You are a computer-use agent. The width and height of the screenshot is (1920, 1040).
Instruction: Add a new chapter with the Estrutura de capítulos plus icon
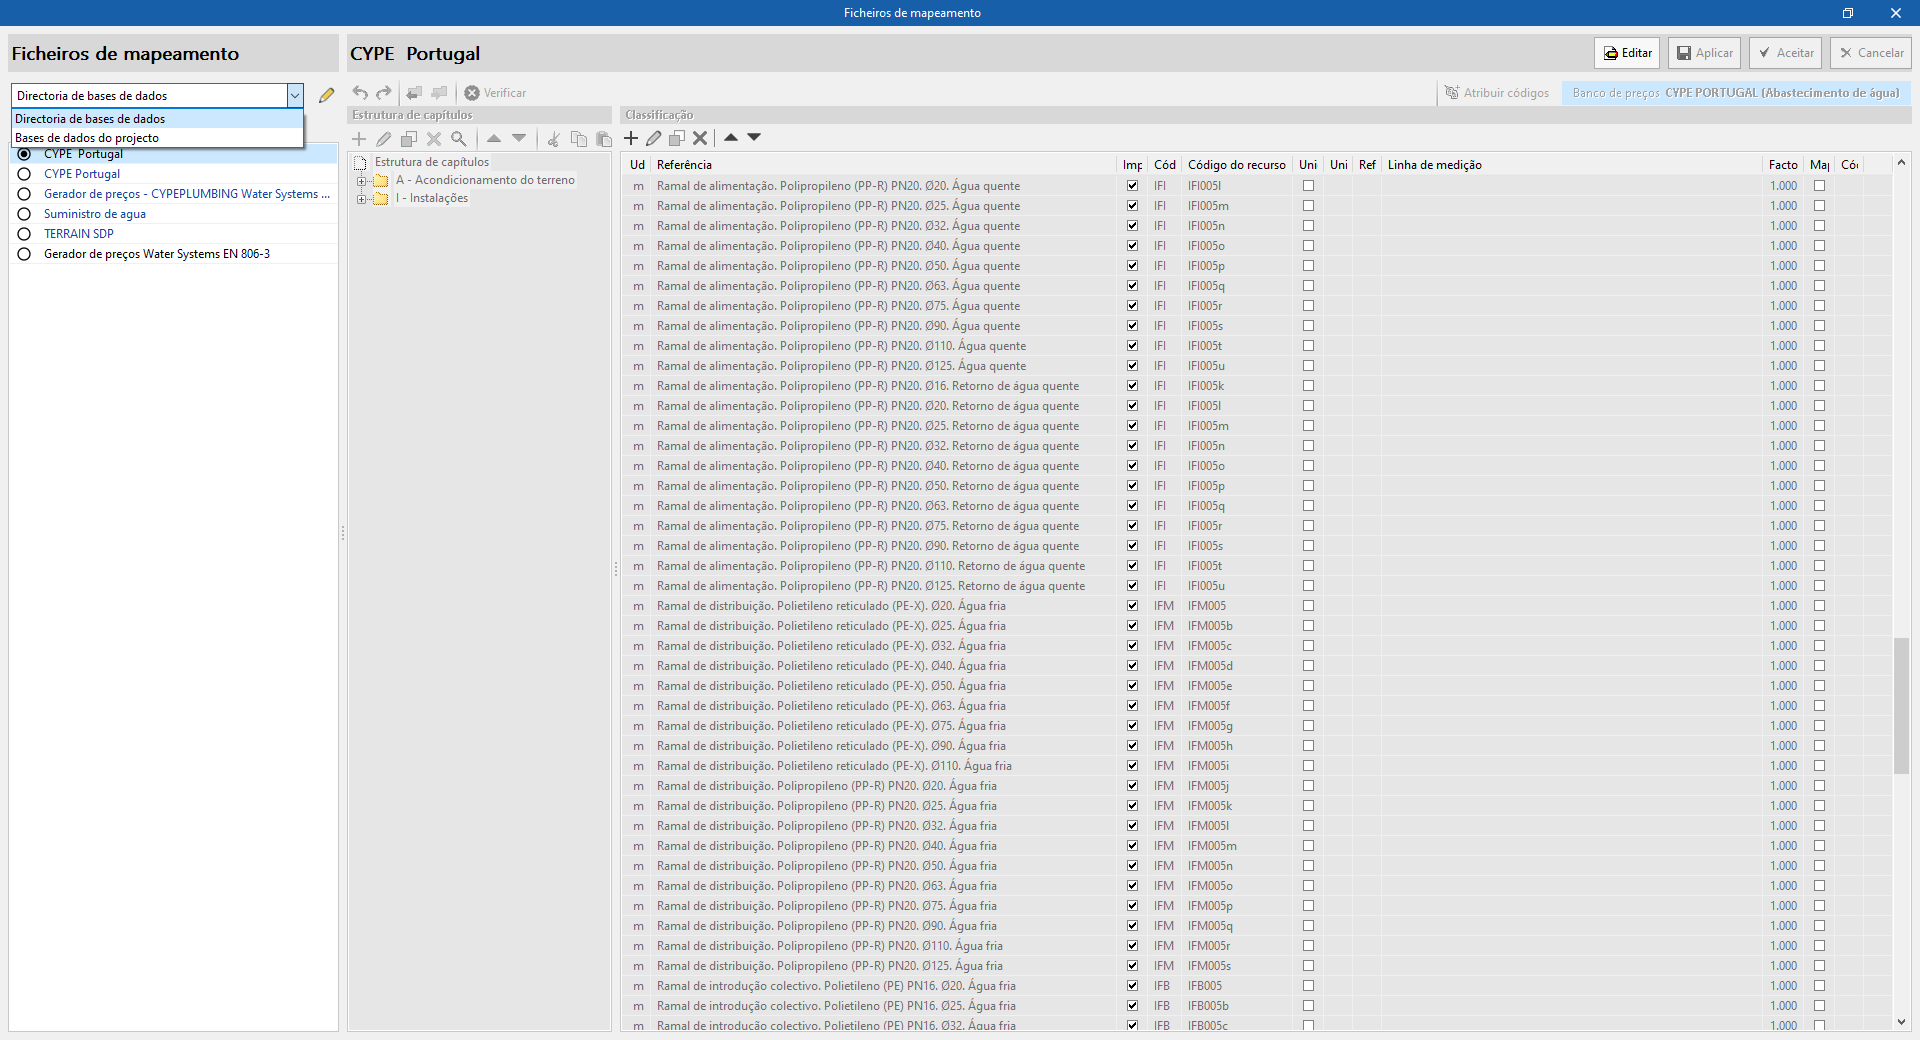click(x=359, y=139)
